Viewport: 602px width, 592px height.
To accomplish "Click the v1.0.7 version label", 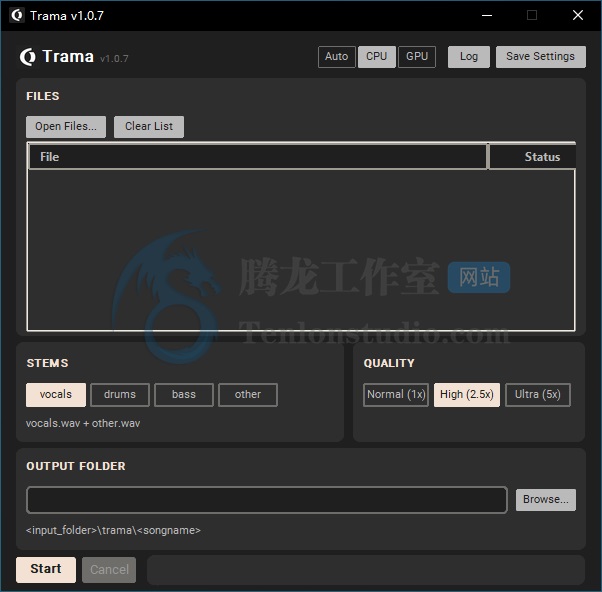I will pyautogui.click(x=114, y=59).
